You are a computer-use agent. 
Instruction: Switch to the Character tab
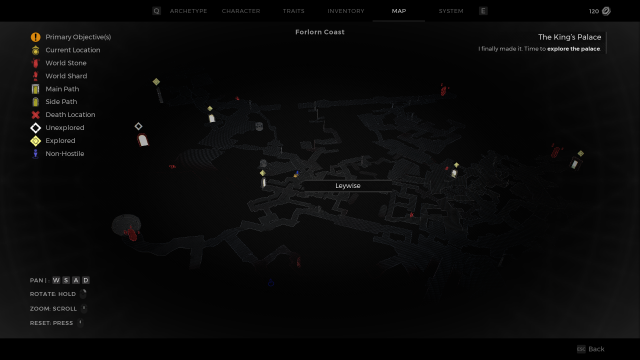click(x=241, y=11)
